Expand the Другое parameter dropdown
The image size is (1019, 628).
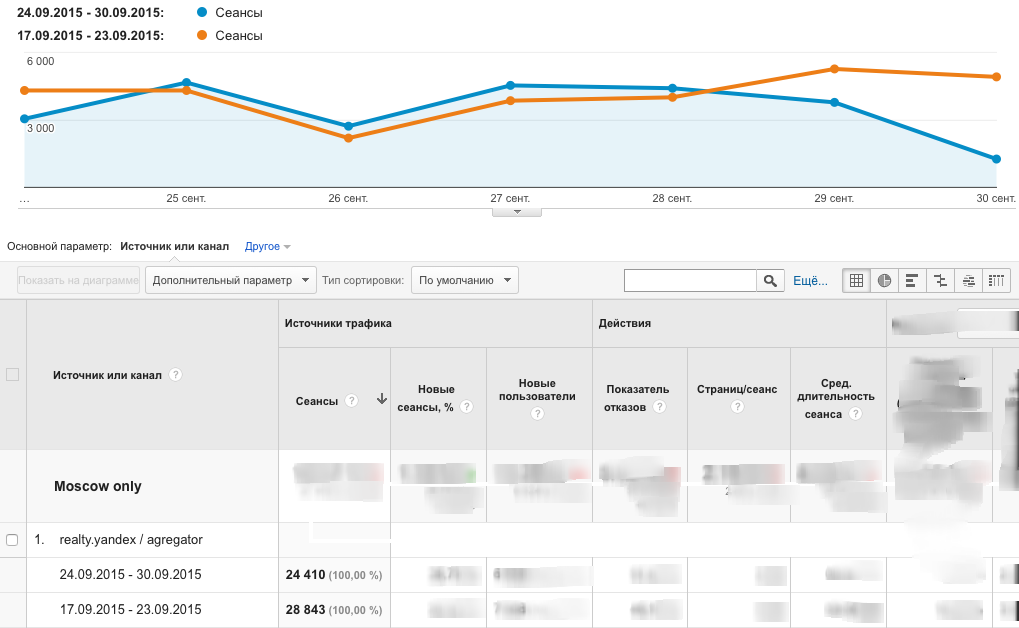click(x=268, y=246)
